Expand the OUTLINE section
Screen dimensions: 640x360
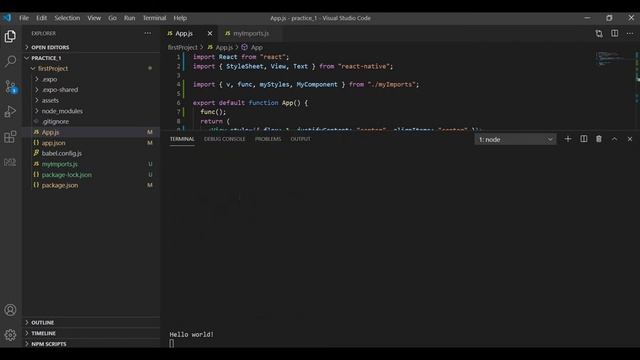91,322
